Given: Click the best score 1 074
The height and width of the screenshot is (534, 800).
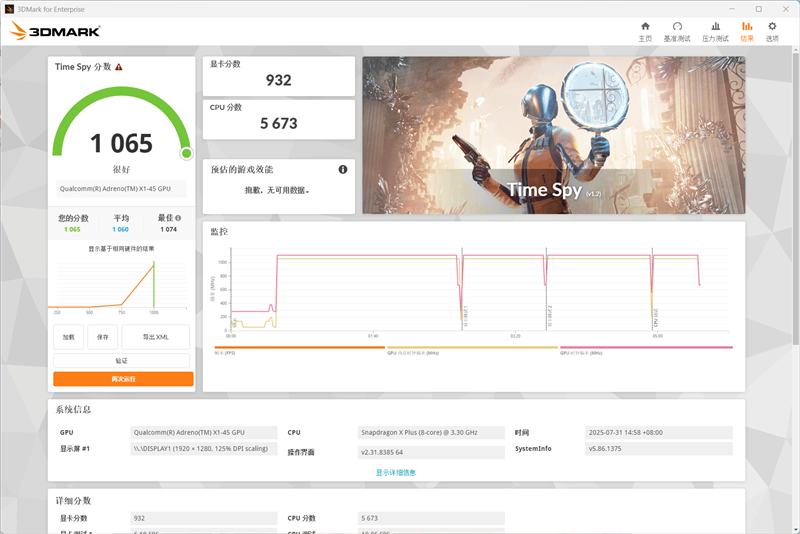Looking at the screenshot, I should (x=168, y=230).
